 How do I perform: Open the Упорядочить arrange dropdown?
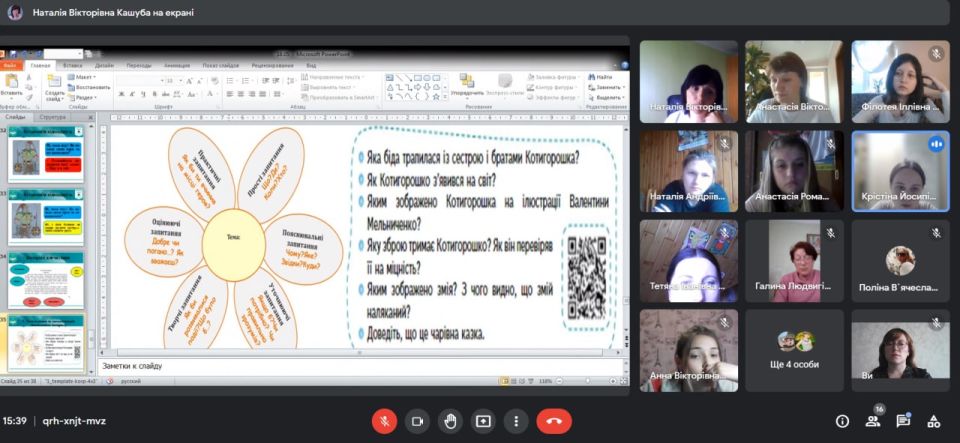(467, 86)
